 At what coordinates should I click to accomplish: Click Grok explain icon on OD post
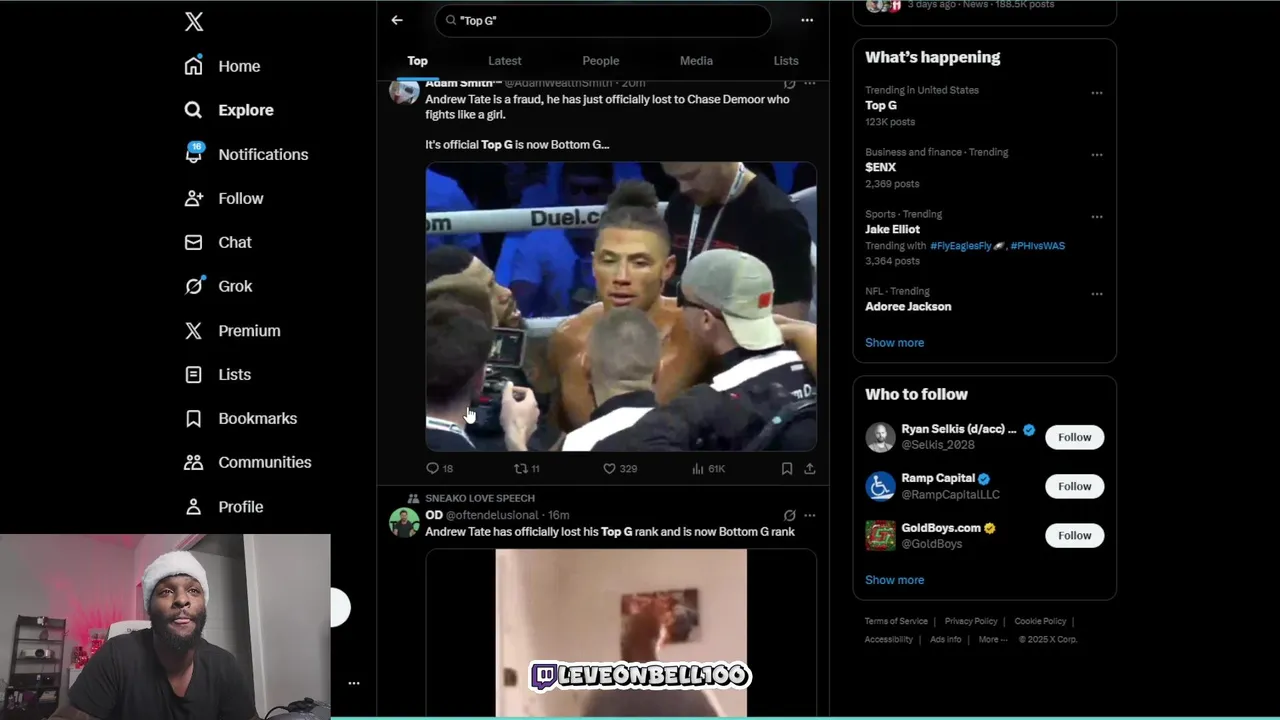(x=789, y=515)
